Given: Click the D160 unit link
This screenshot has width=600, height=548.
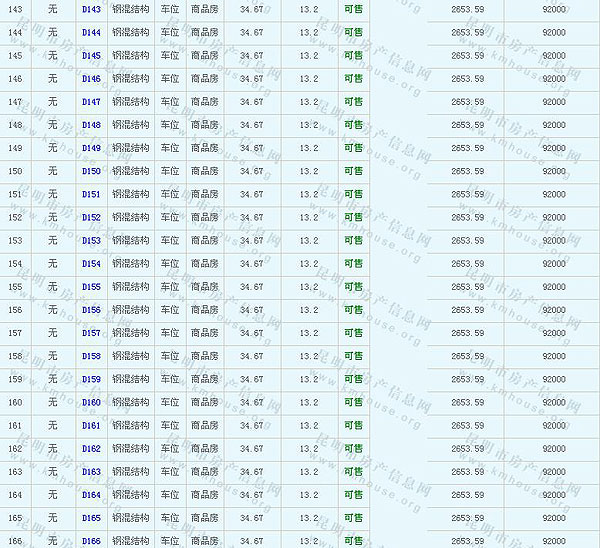Looking at the screenshot, I should pyautogui.click(x=91, y=402).
